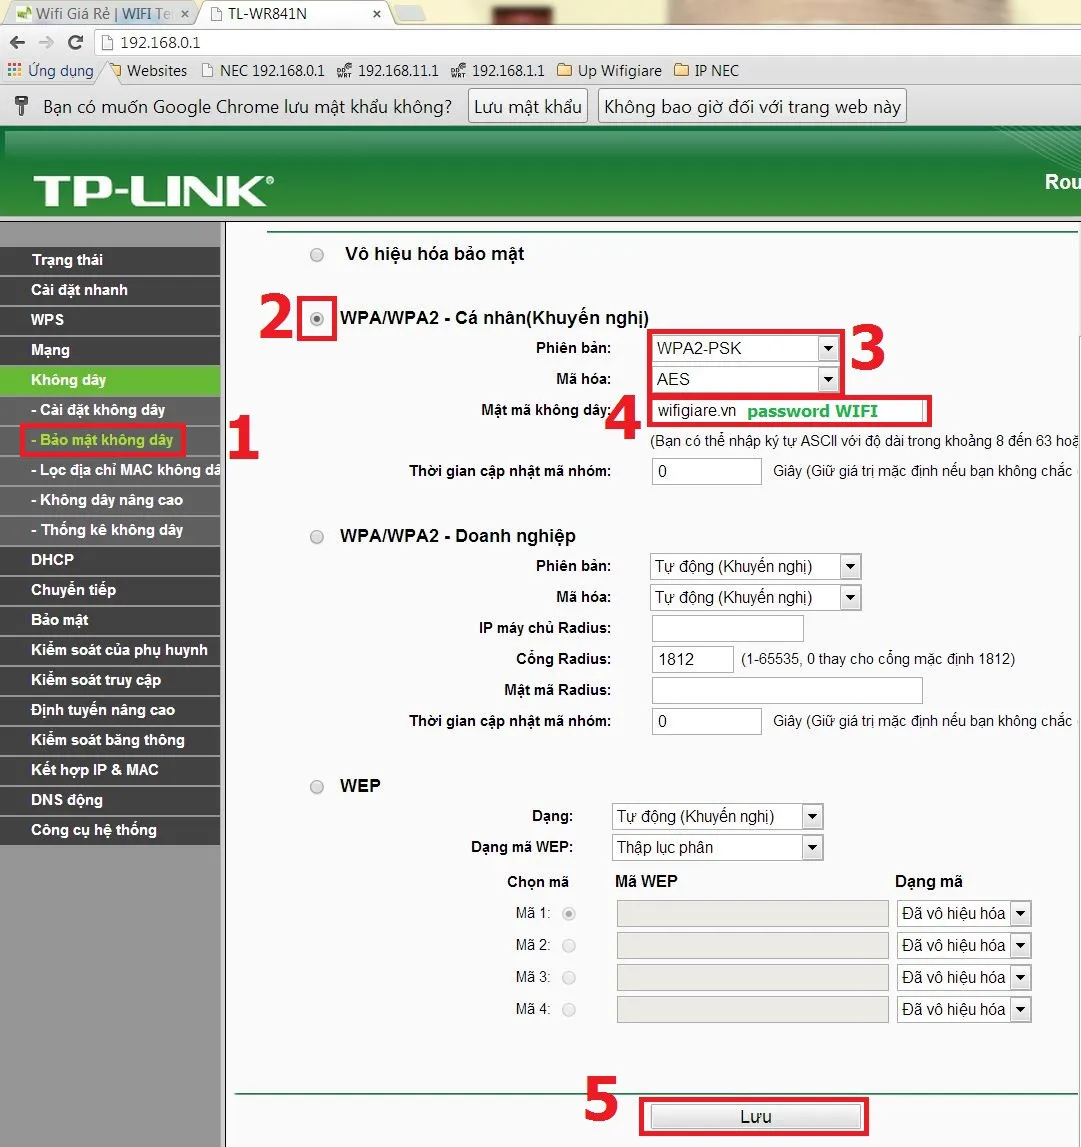
Task: Open the DHCP sidebar menu
Action: point(110,560)
